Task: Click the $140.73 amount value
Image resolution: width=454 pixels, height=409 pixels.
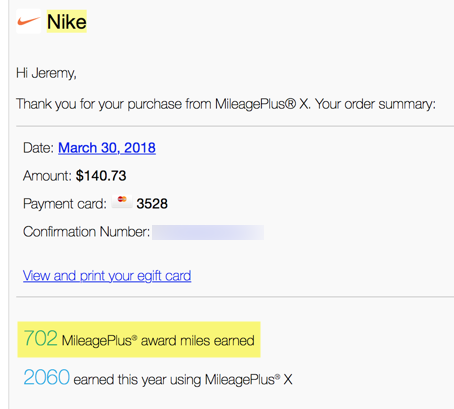Action: coord(101,176)
